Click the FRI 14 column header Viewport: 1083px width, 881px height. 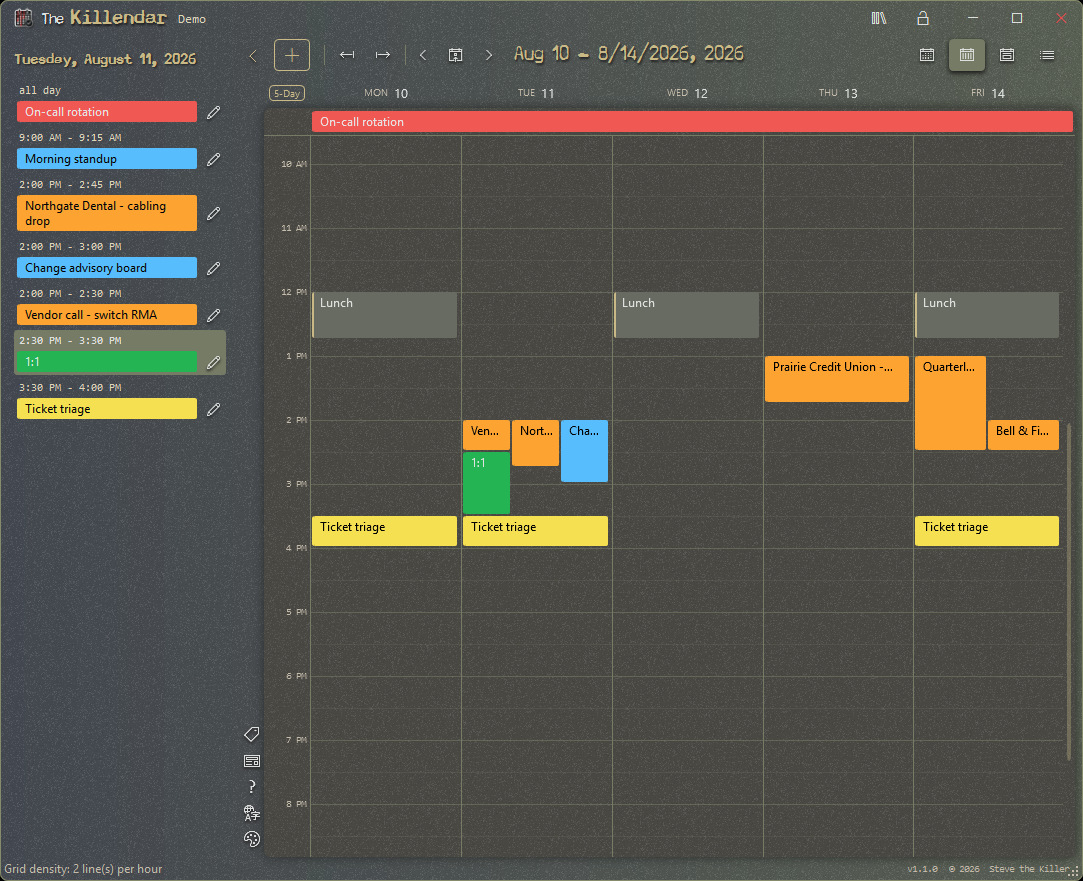pos(988,93)
